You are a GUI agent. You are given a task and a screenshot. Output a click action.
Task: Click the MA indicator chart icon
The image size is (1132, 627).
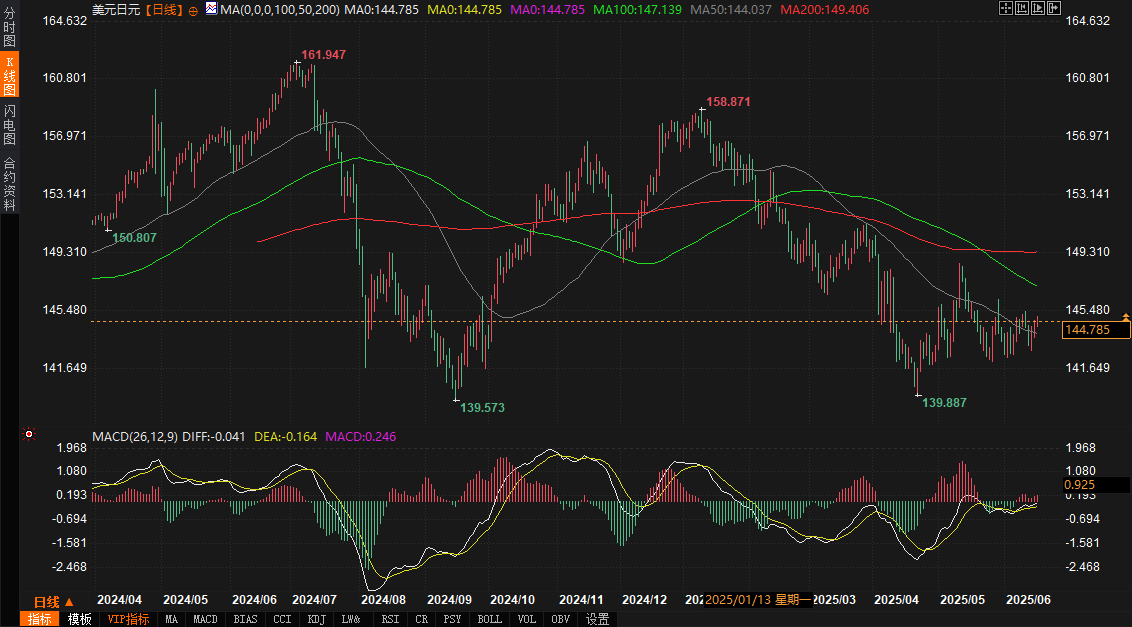pos(211,9)
